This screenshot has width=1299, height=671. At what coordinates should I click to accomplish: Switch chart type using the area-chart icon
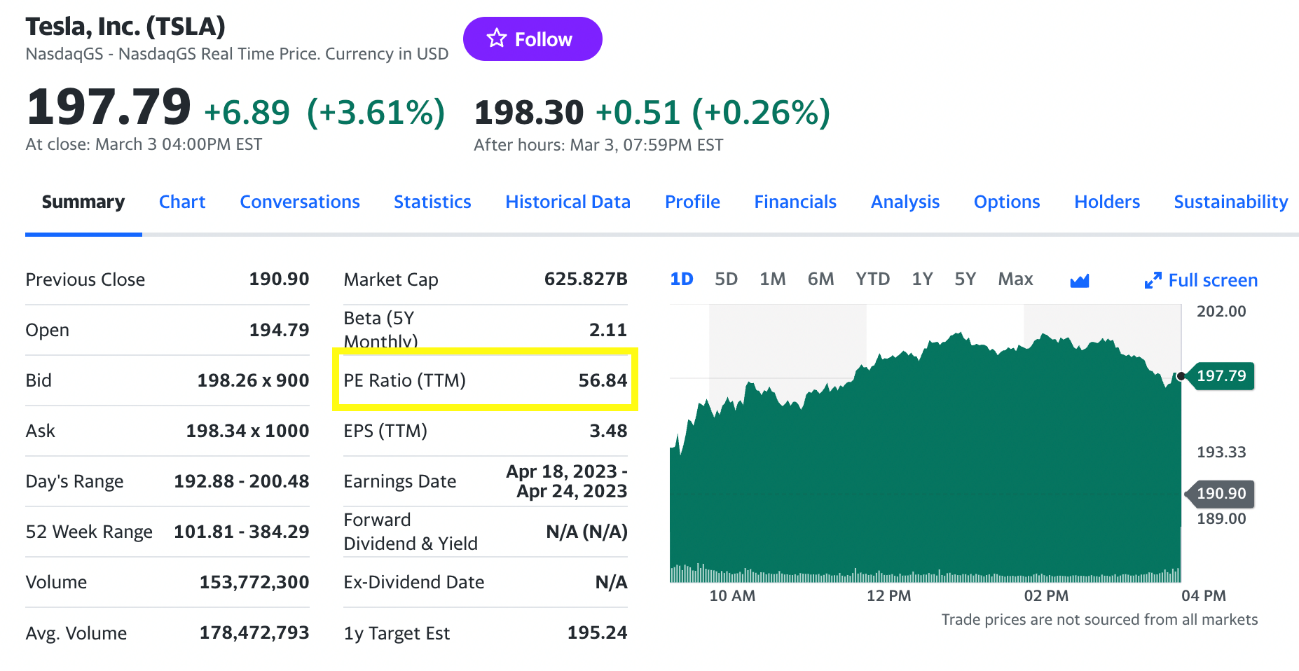[1079, 281]
